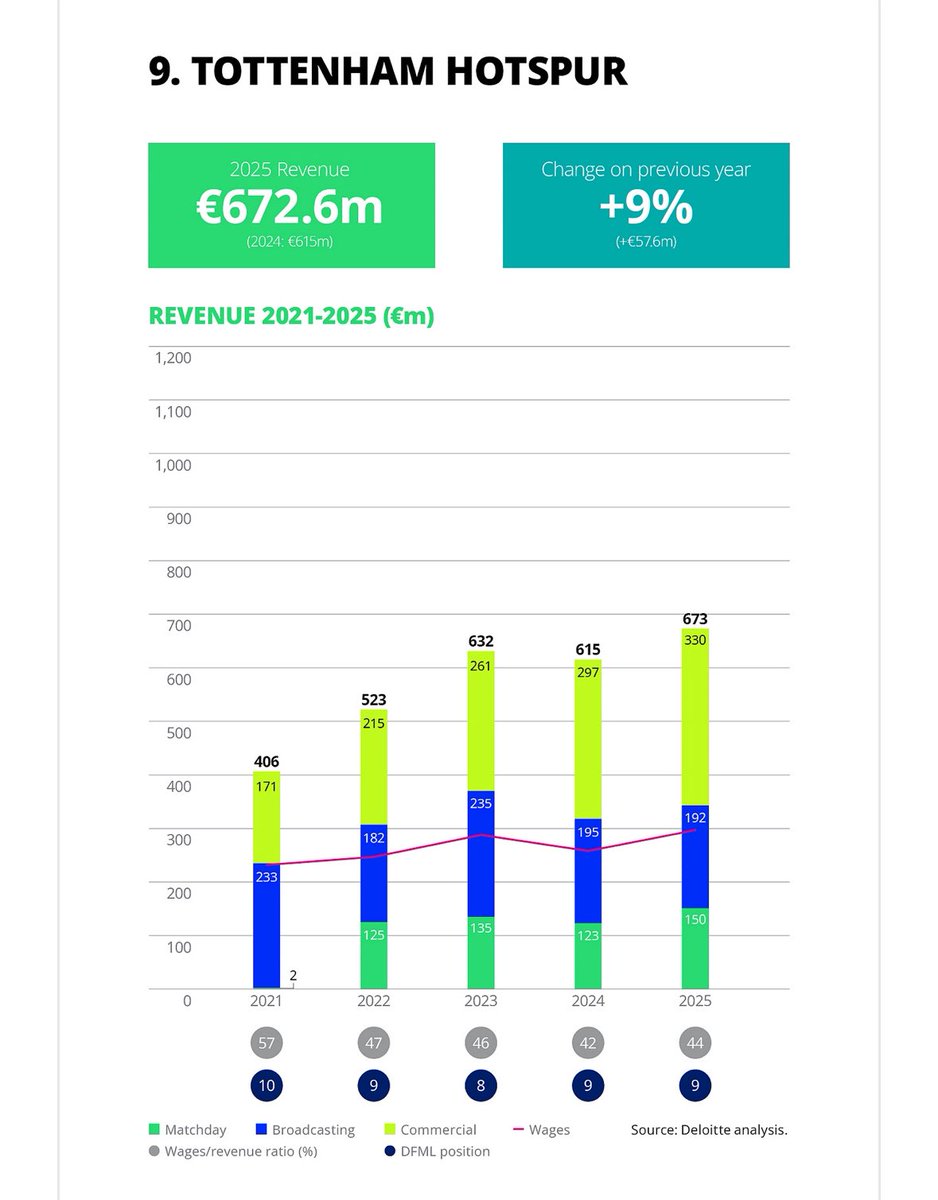Viewport: 938px width, 1200px height.
Task: Click the bar total label 615
Action: [x=588, y=649]
